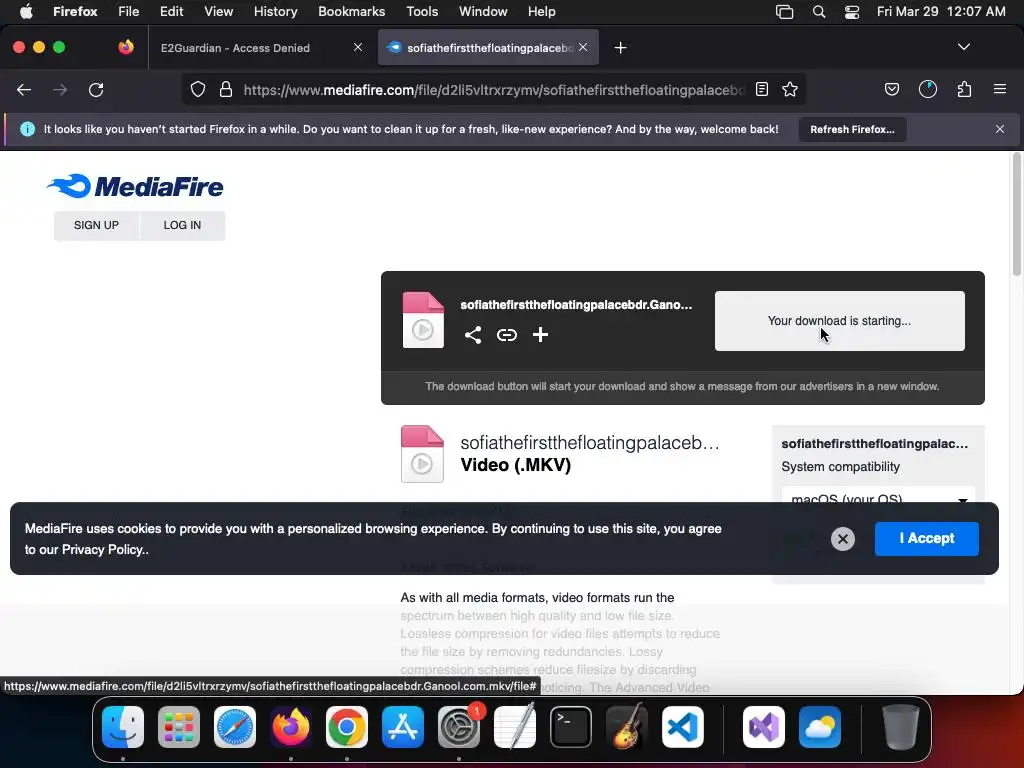Click the date and time in menu bar
The height and width of the screenshot is (768, 1024).
click(941, 12)
